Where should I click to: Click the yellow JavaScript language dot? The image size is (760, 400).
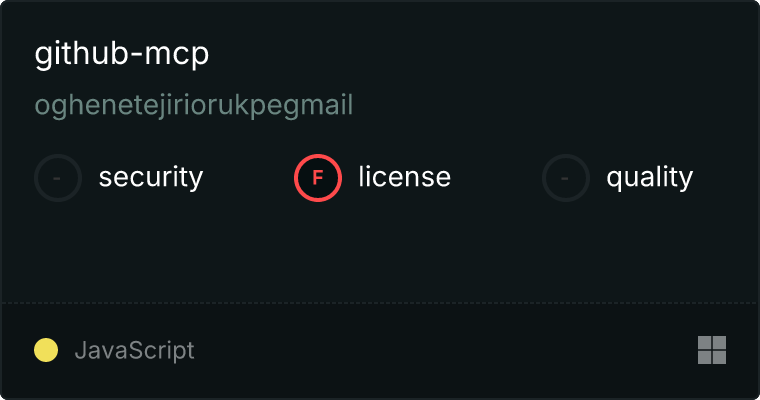coord(46,350)
